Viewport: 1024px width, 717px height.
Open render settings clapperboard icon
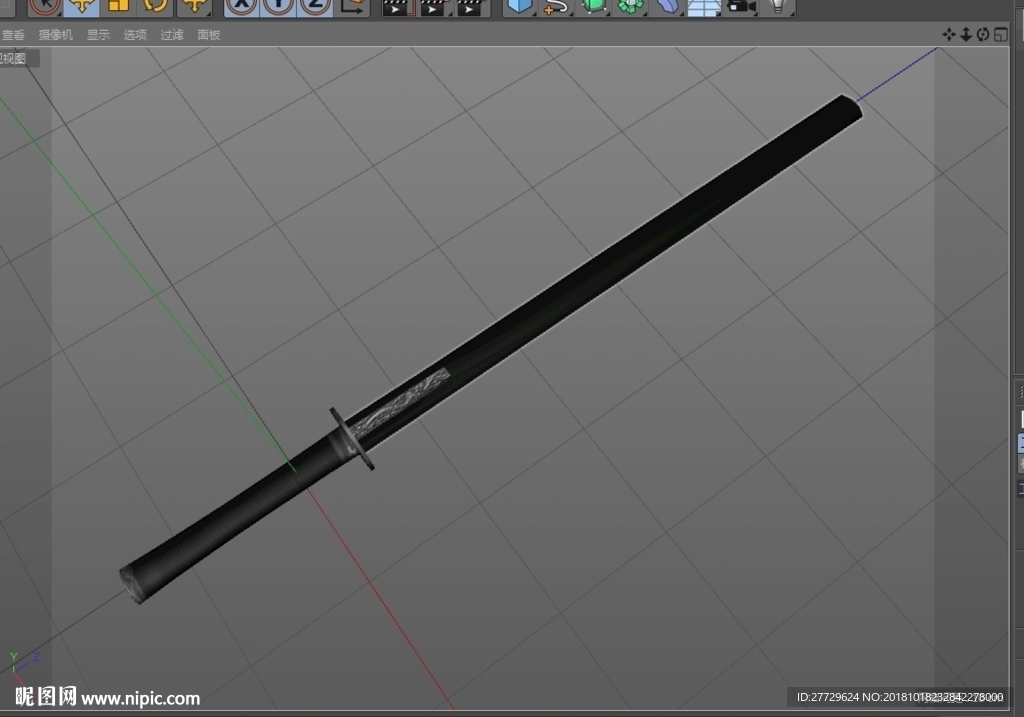point(472,7)
